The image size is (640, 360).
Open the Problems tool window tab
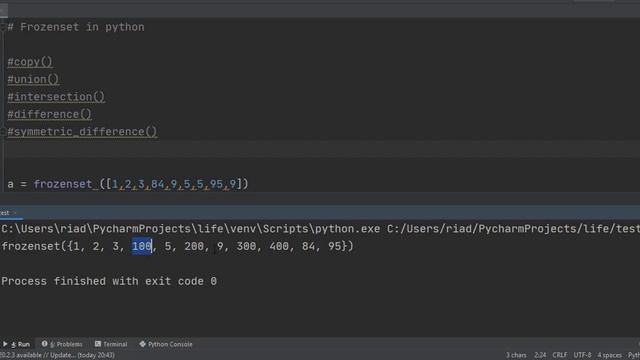click(62, 344)
